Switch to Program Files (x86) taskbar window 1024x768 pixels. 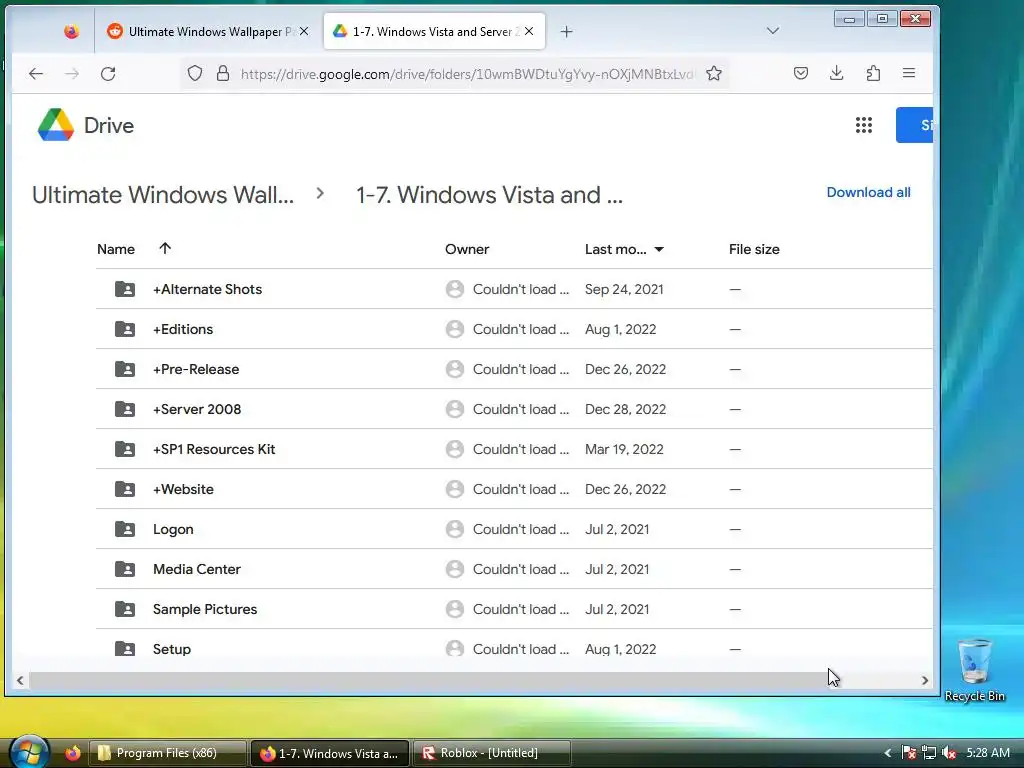click(x=167, y=753)
